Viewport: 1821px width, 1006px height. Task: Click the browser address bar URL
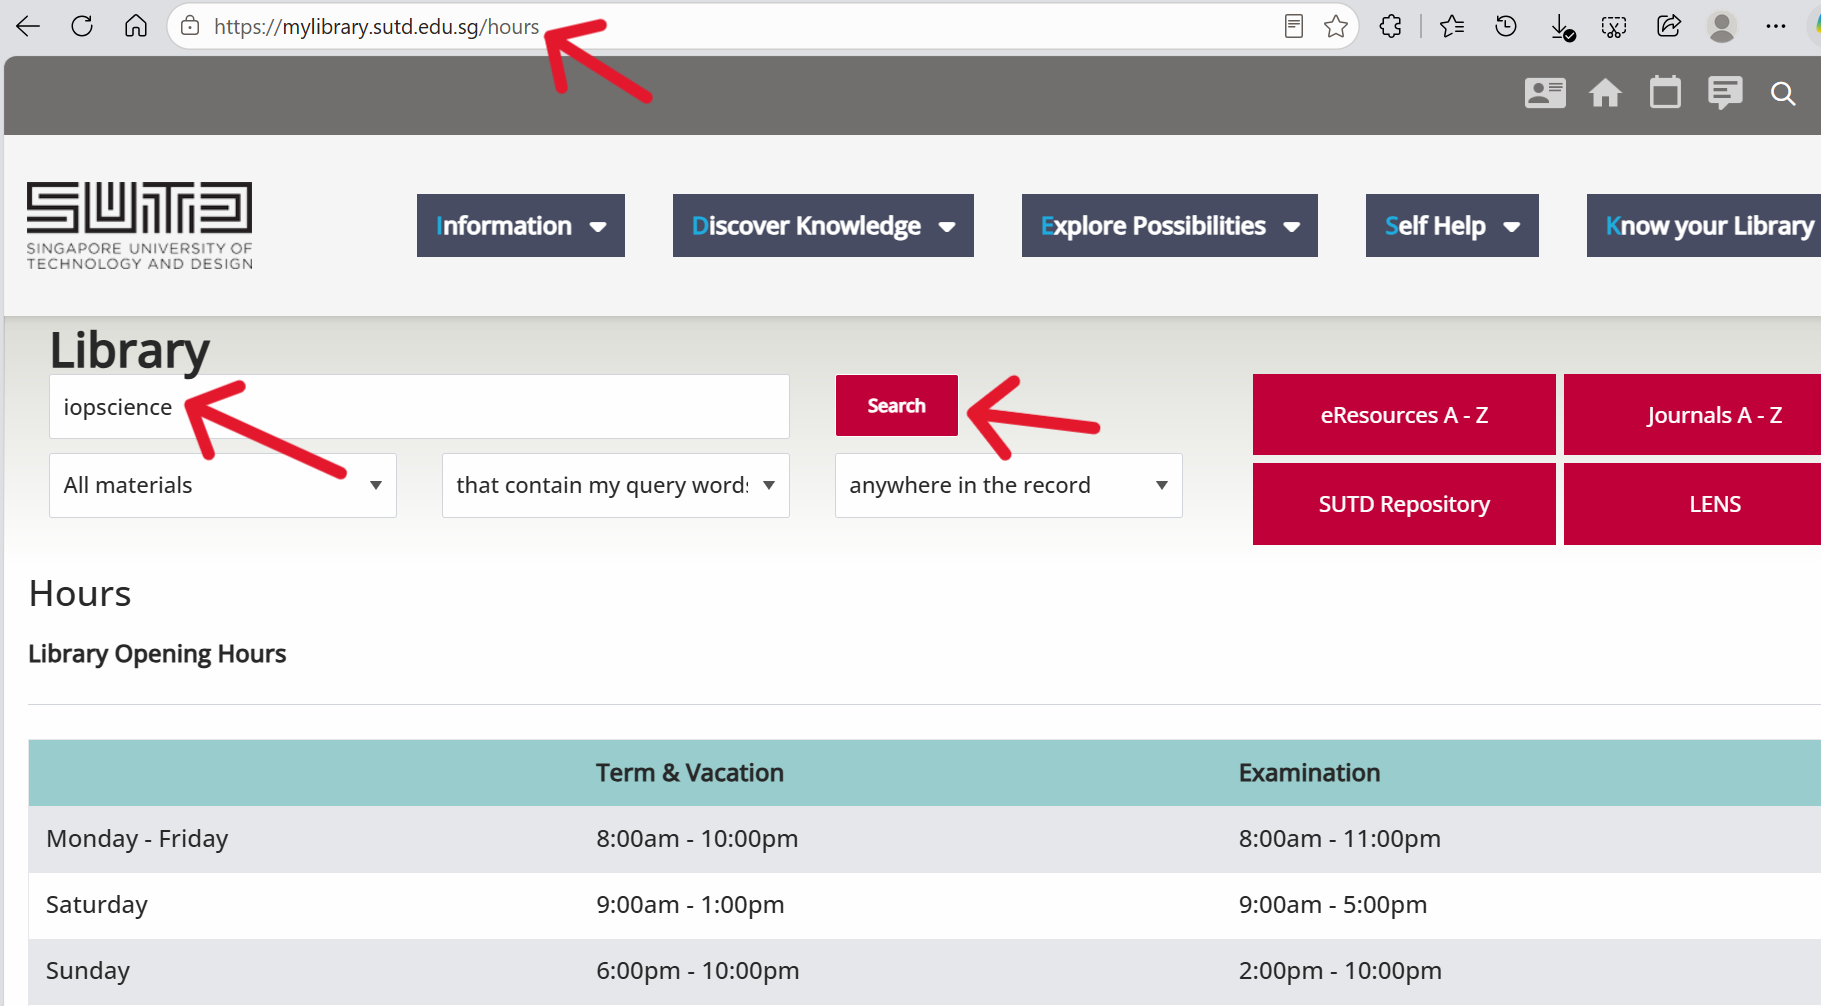[376, 27]
